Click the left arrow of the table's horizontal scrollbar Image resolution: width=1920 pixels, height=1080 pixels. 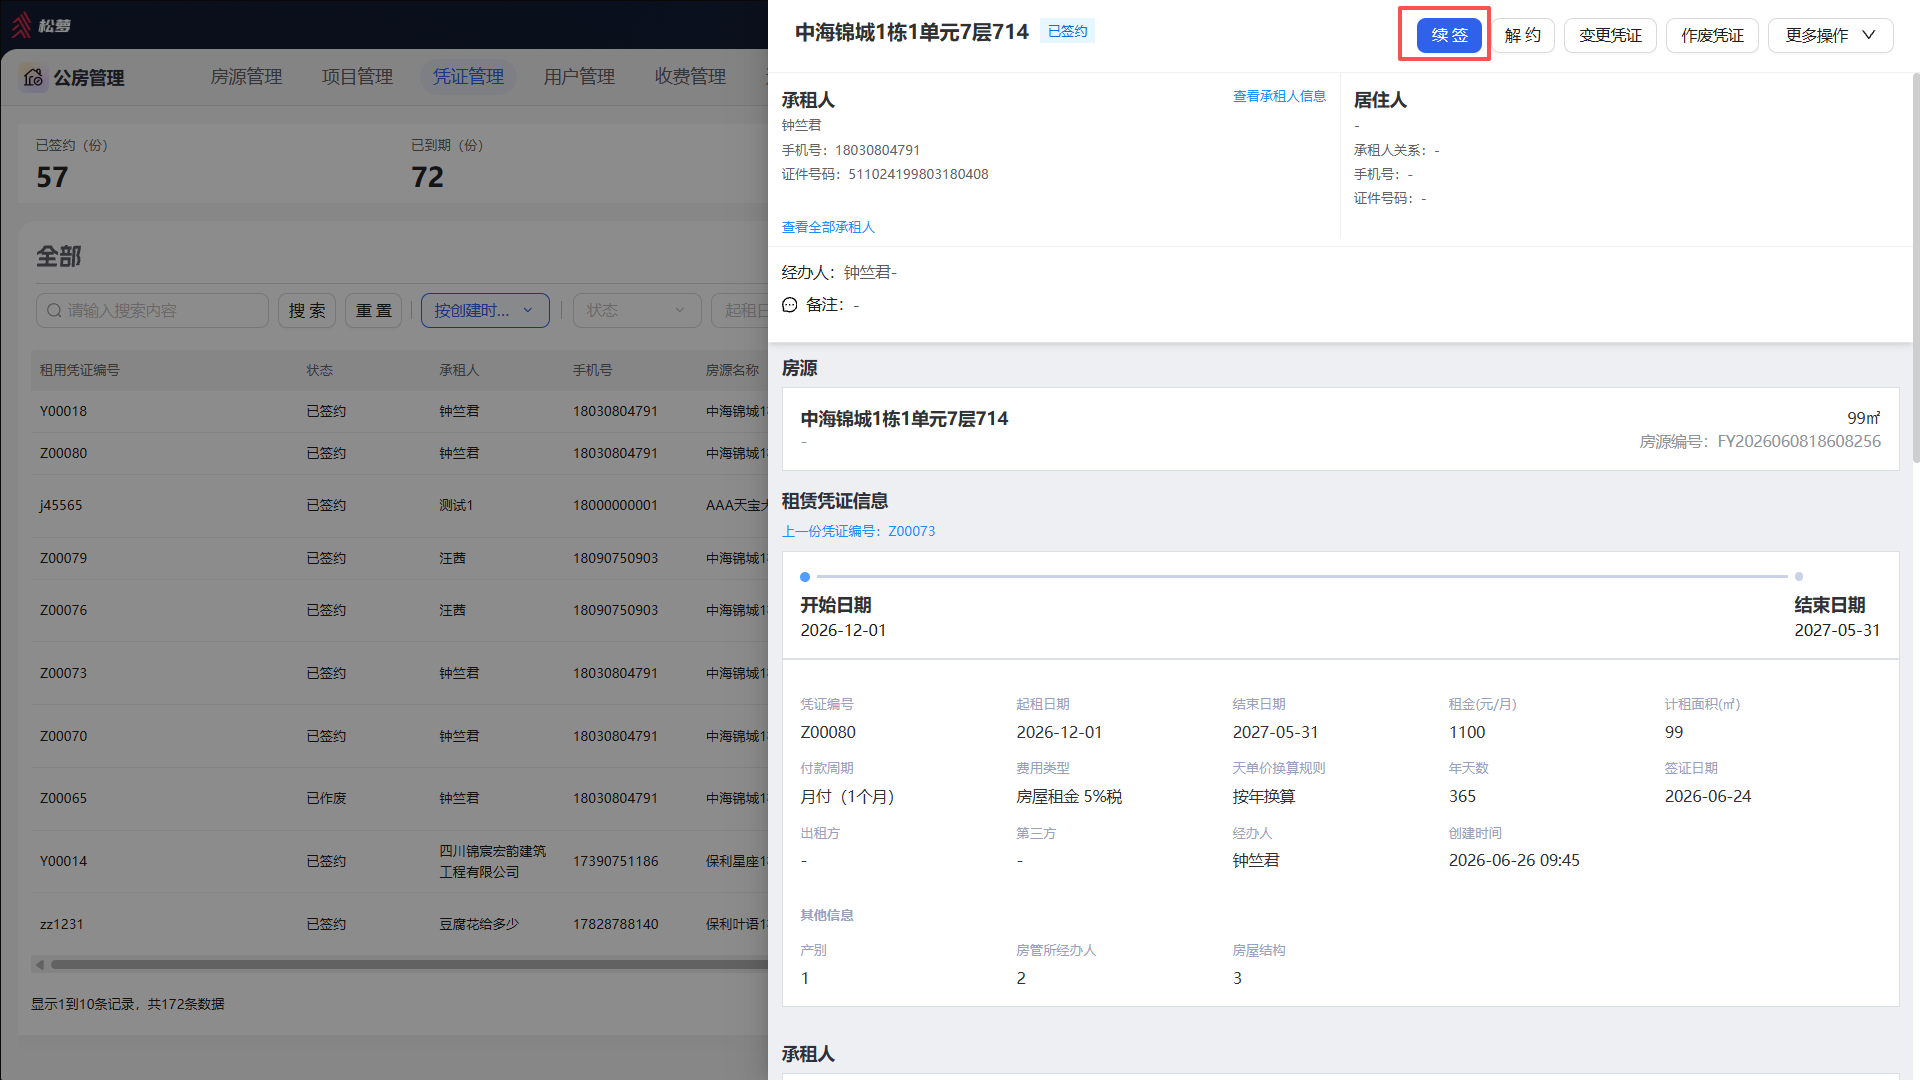[39, 965]
